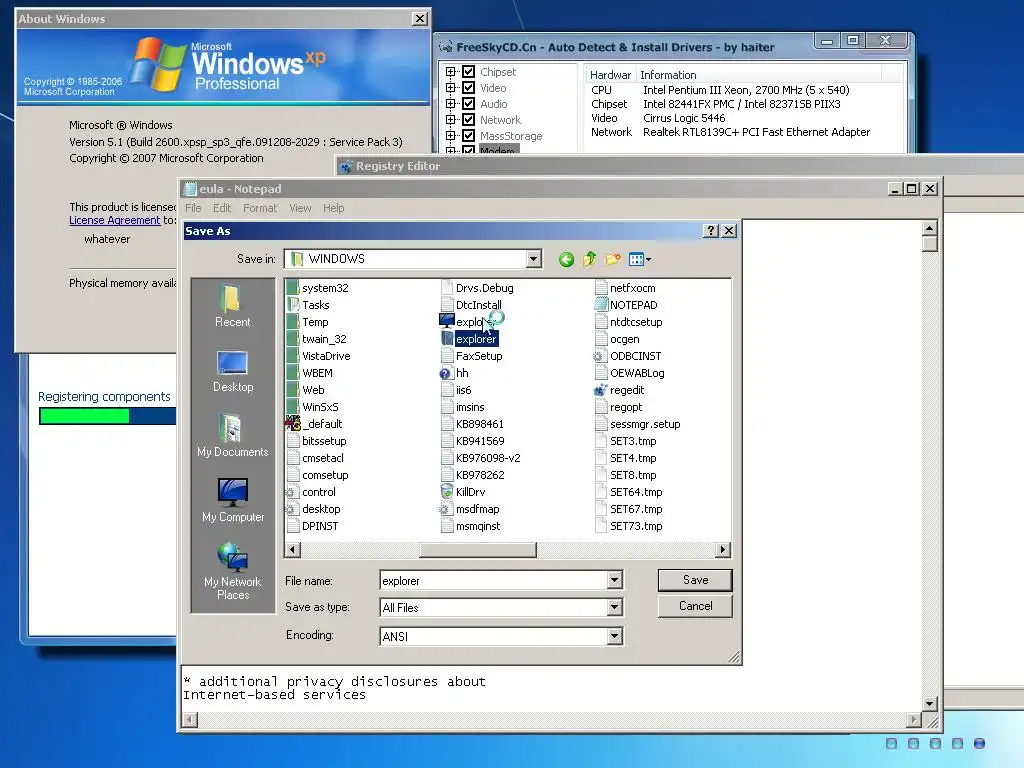1024x768 pixels.
Task: Expand the MassStorage tree node
Action: click(451, 135)
